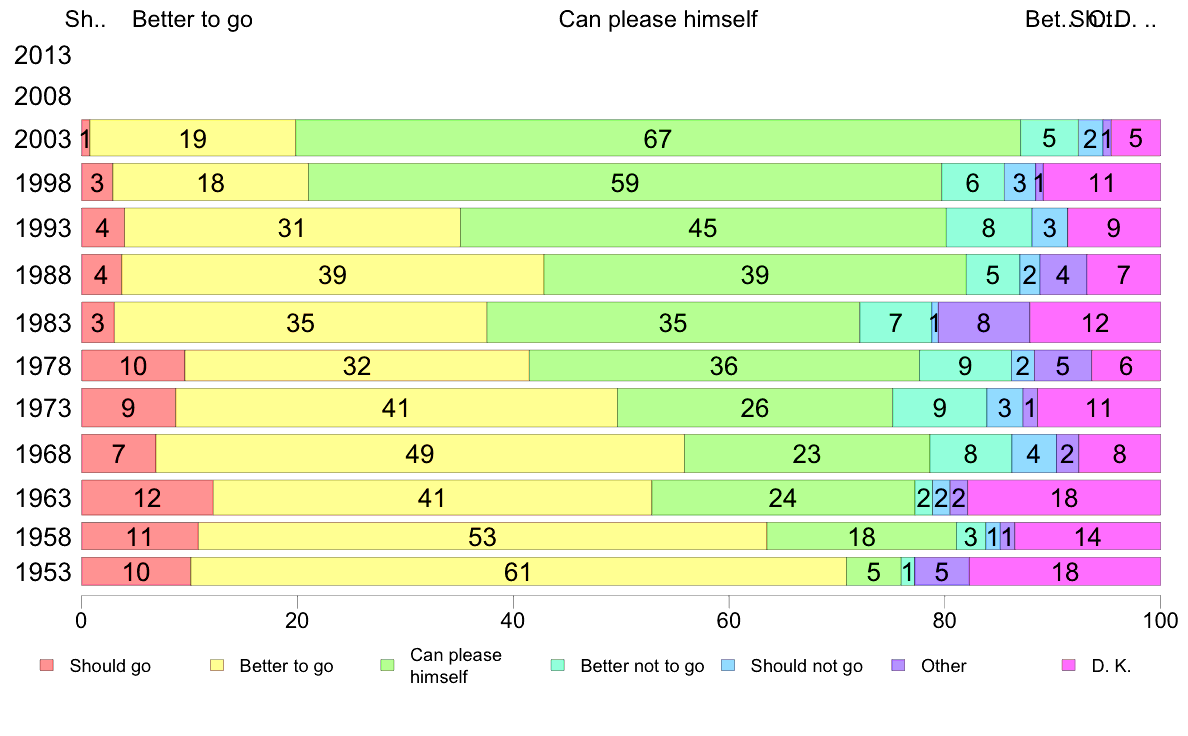Select the purple 8 segment in 1983 bar
Viewport: 1188px width, 736px height.
[983, 323]
